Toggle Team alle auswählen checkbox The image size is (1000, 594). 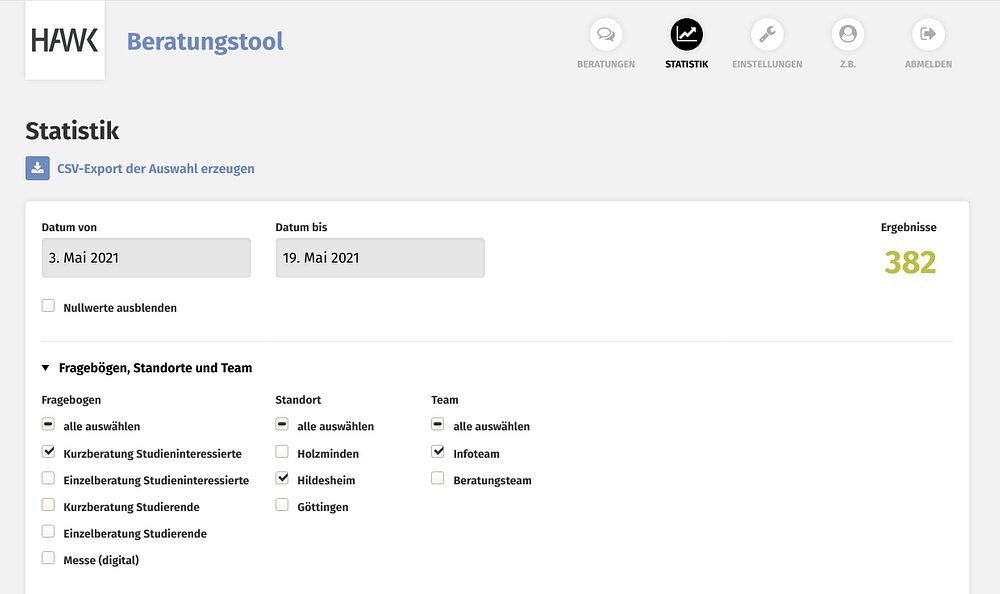(438, 424)
